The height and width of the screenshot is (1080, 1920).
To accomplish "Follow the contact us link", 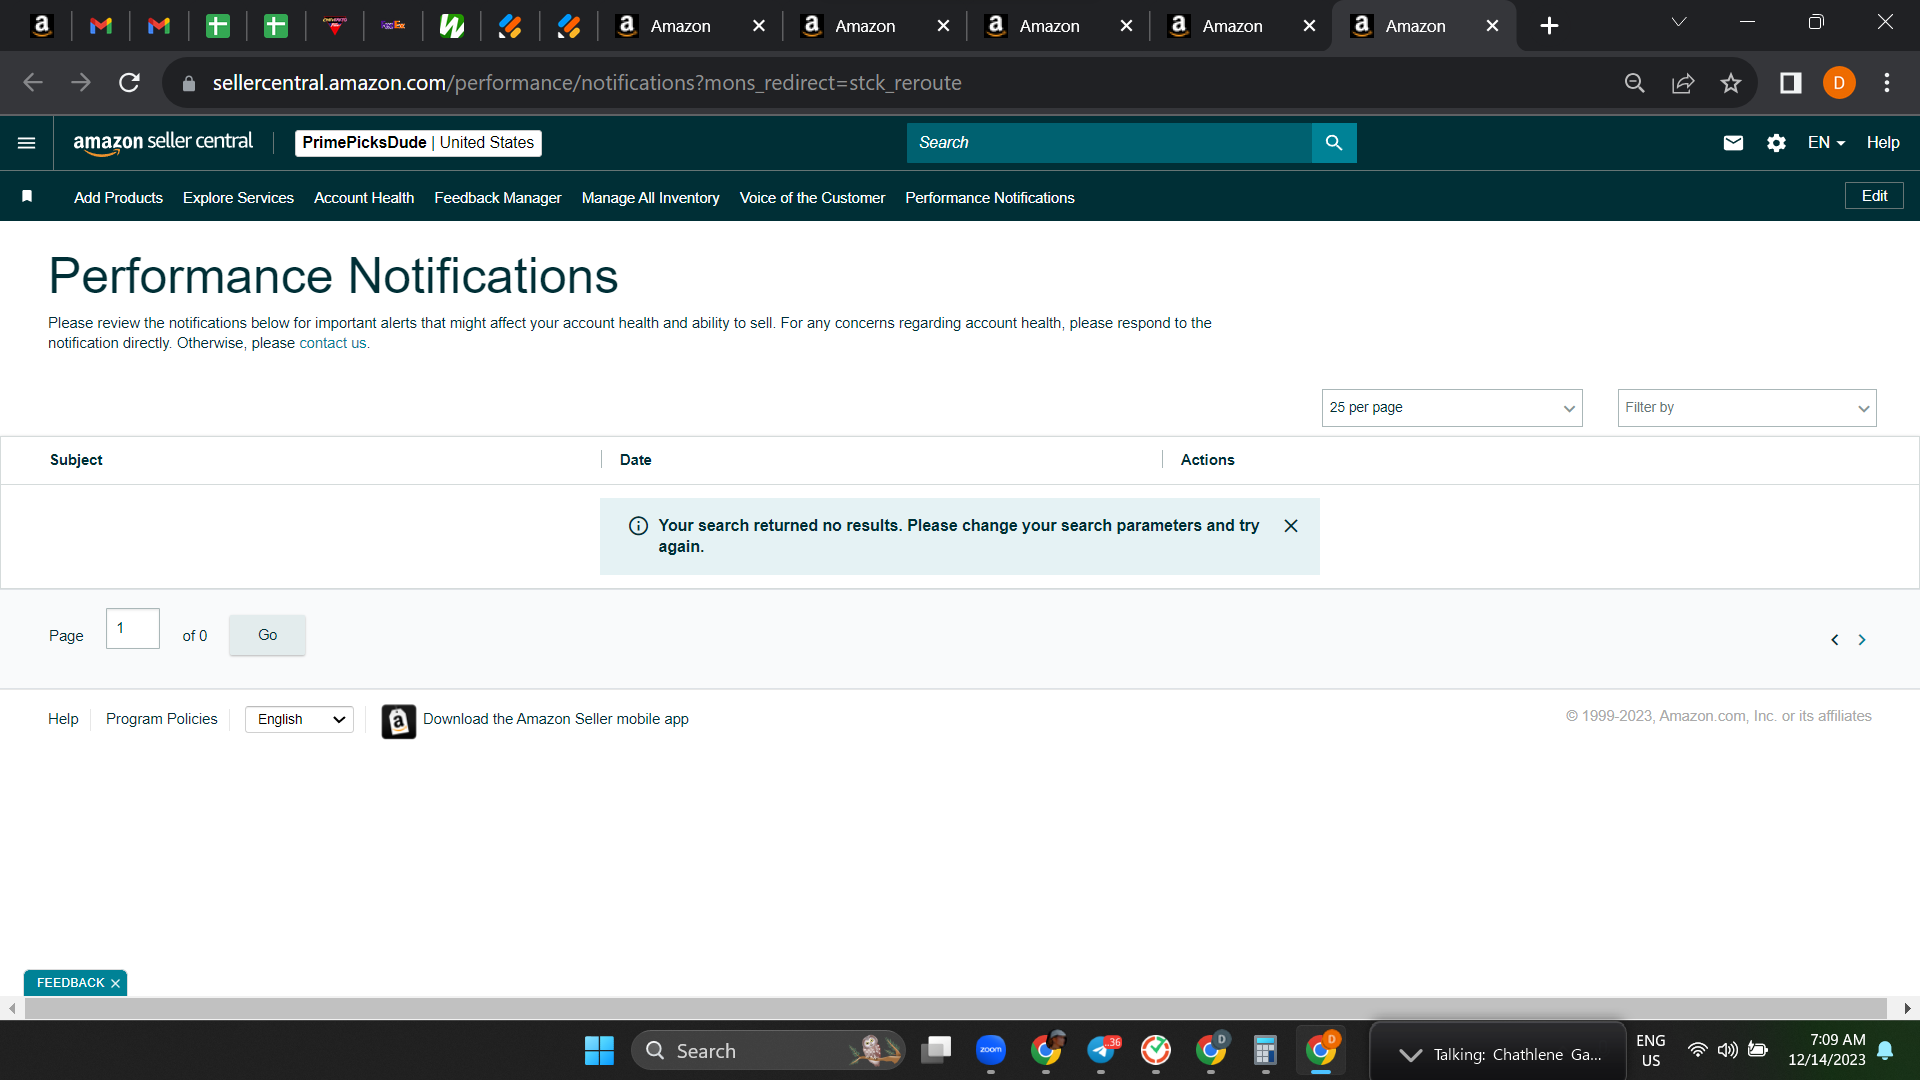I will 333,343.
